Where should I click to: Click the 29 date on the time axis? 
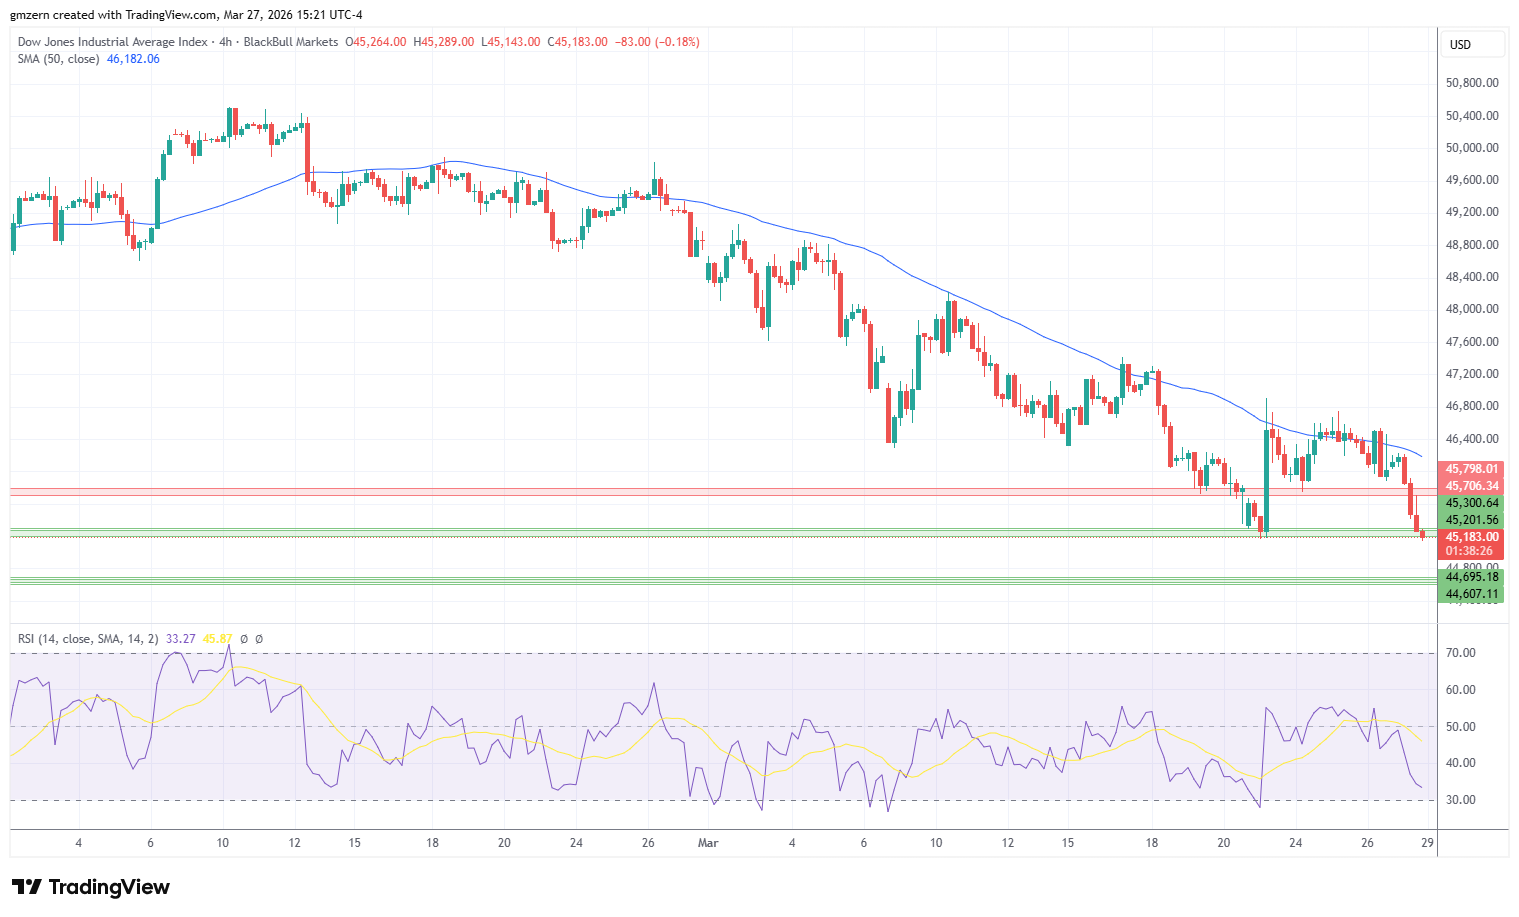tap(1427, 843)
